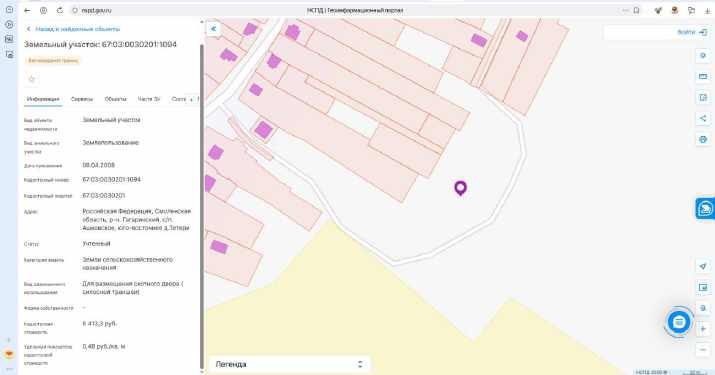Select the Информация tab
The width and height of the screenshot is (715, 375).
click(43, 99)
